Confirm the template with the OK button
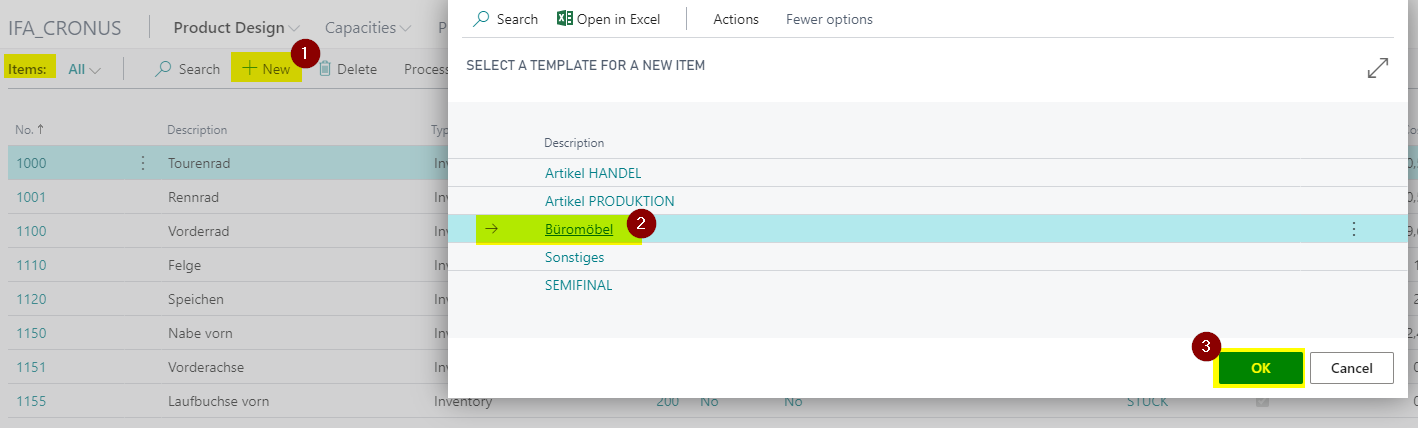Viewport: 1418px width, 428px height. pyautogui.click(x=1260, y=368)
